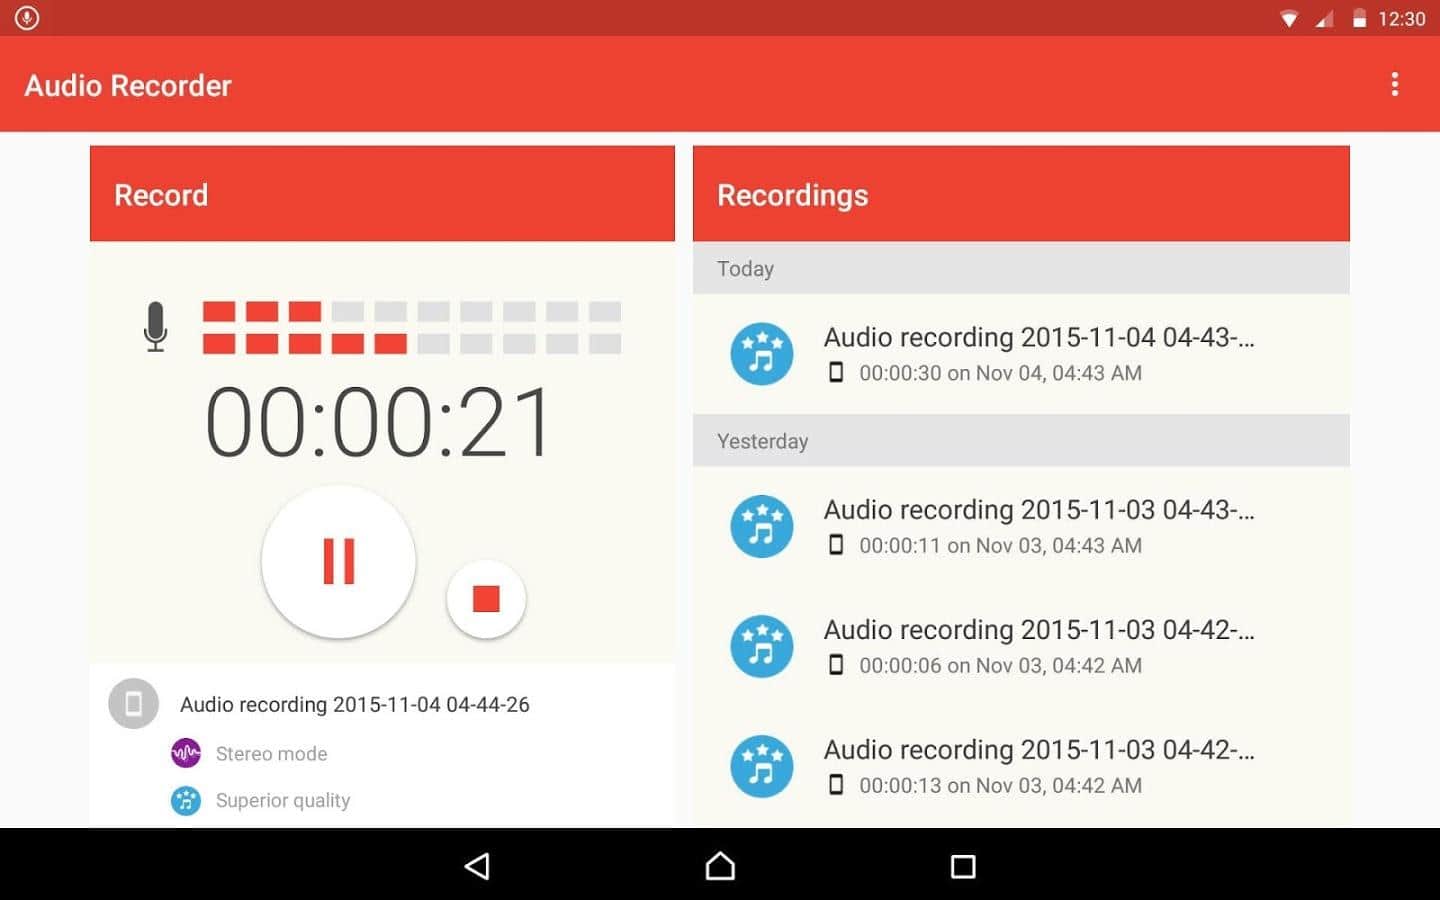The image size is (1440, 900).
Task: Tap music icon of 00:00:13 recording
Action: (x=762, y=767)
